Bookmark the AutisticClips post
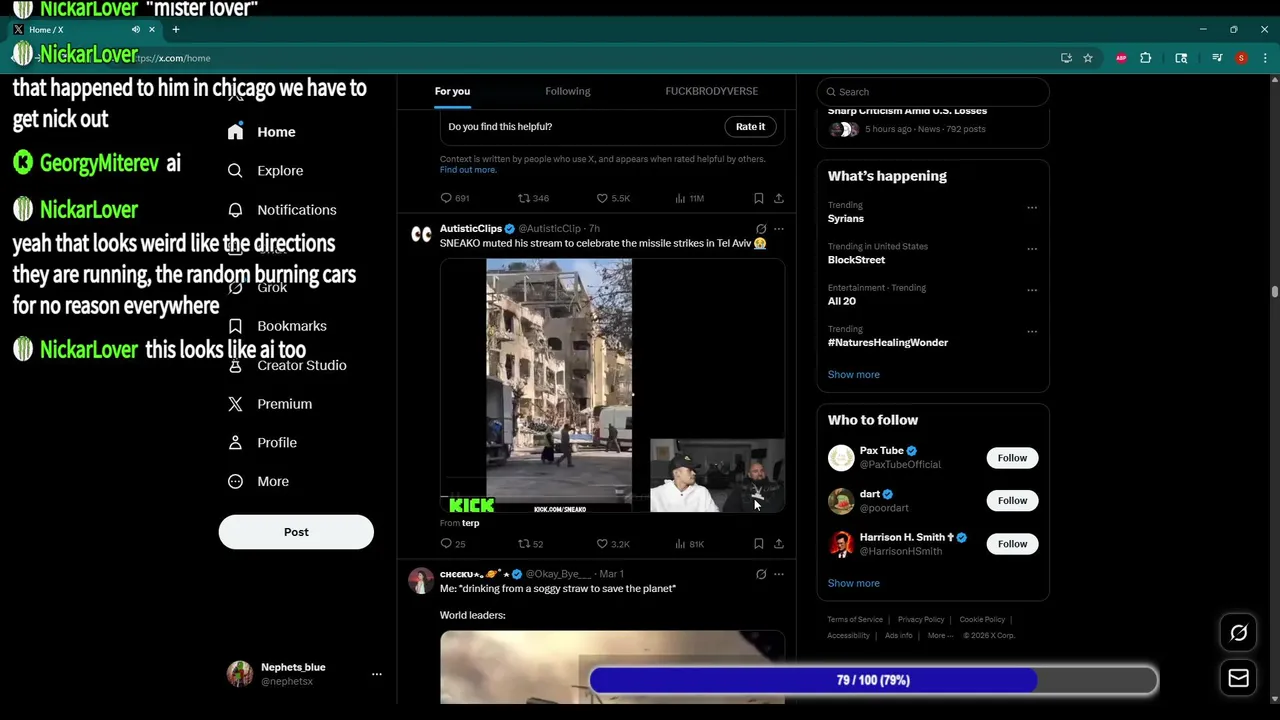The image size is (1280, 720). click(759, 544)
